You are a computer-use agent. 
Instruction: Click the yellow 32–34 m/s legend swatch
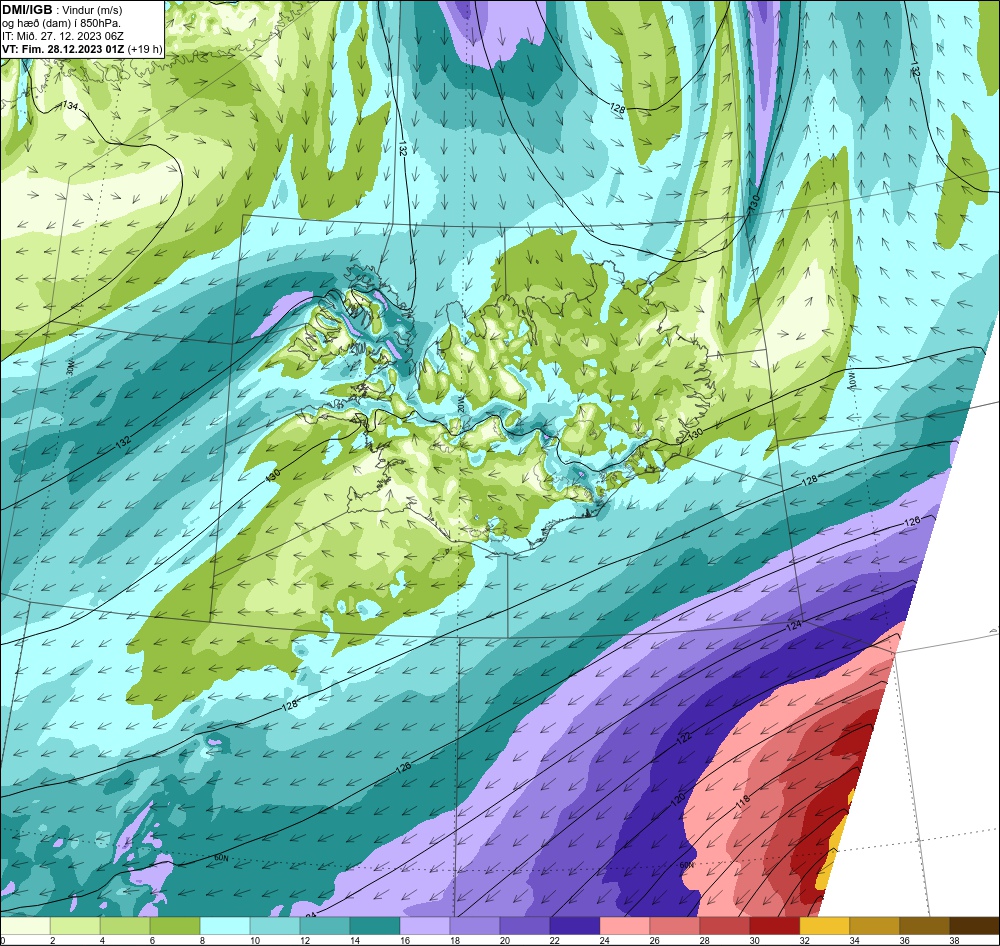coord(825,926)
